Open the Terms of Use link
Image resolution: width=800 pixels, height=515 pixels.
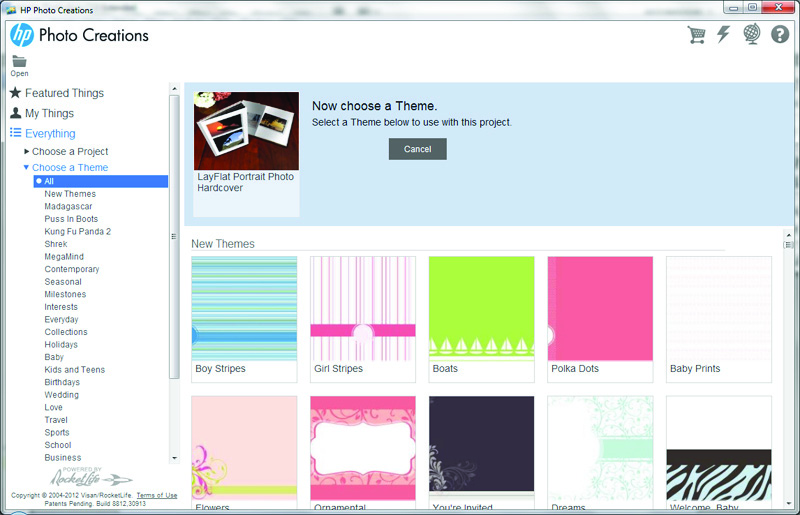click(157, 495)
